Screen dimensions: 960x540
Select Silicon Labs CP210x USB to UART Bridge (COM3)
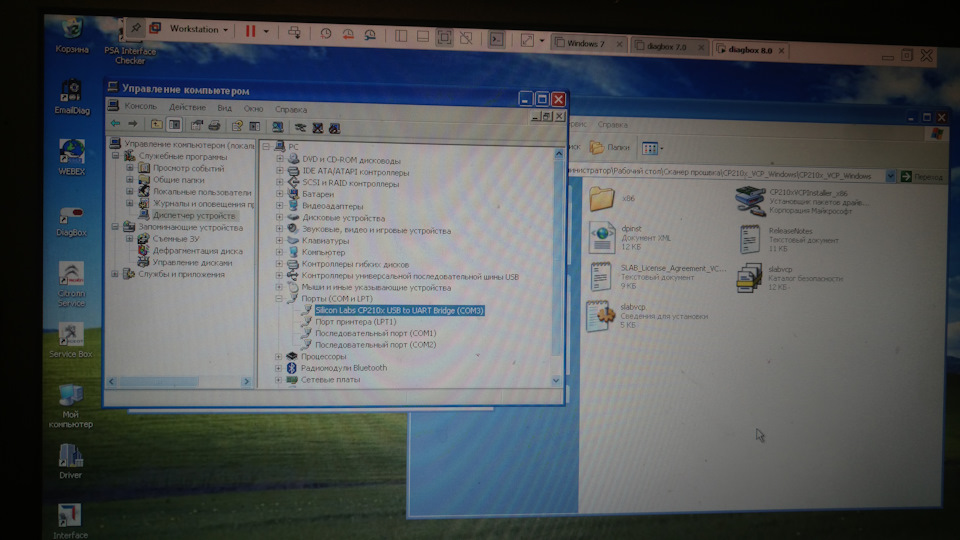pyautogui.click(x=399, y=310)
